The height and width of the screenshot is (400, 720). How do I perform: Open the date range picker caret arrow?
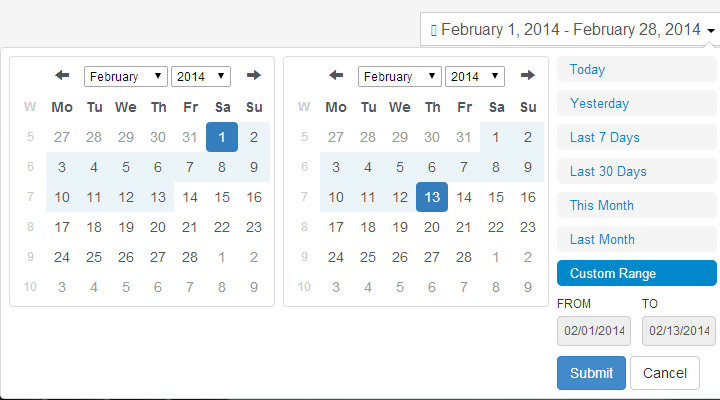coord(711,31)
